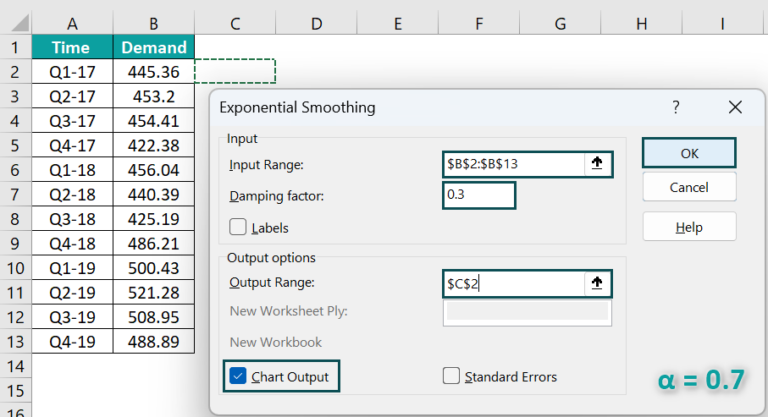Click the dialog help question mark icon
Screen dimensions: 768x417
click(676, 107)
